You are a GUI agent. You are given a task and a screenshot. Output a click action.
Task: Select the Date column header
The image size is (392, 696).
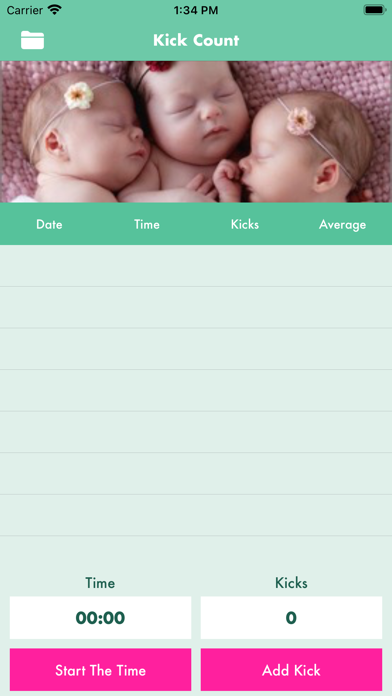(x=49, y=225)
